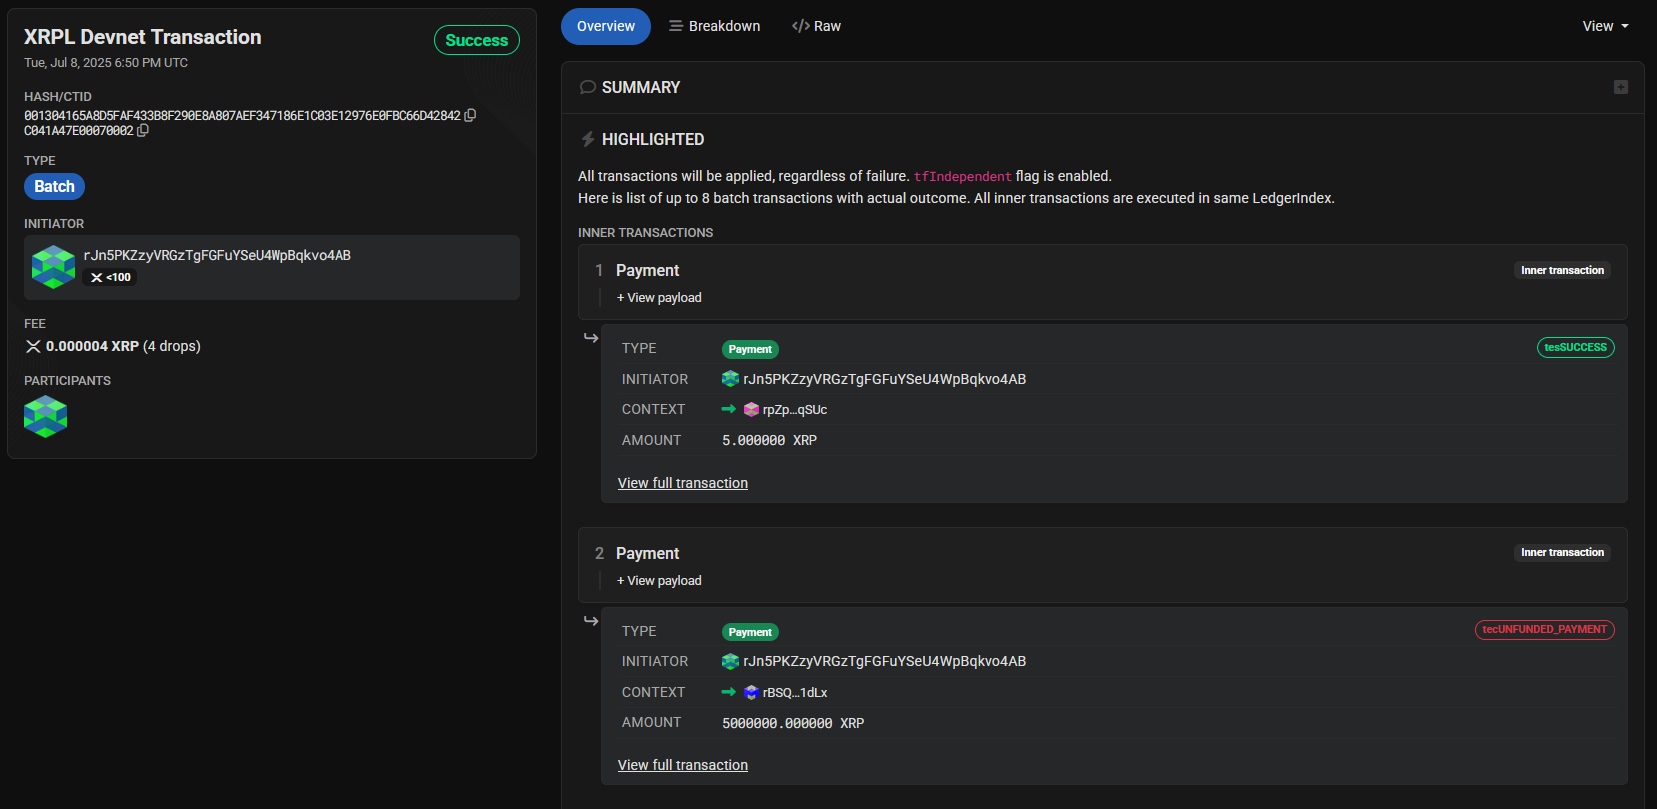Click the initiator account avatar in left panel
The image size is (1657, 809).
53,267
